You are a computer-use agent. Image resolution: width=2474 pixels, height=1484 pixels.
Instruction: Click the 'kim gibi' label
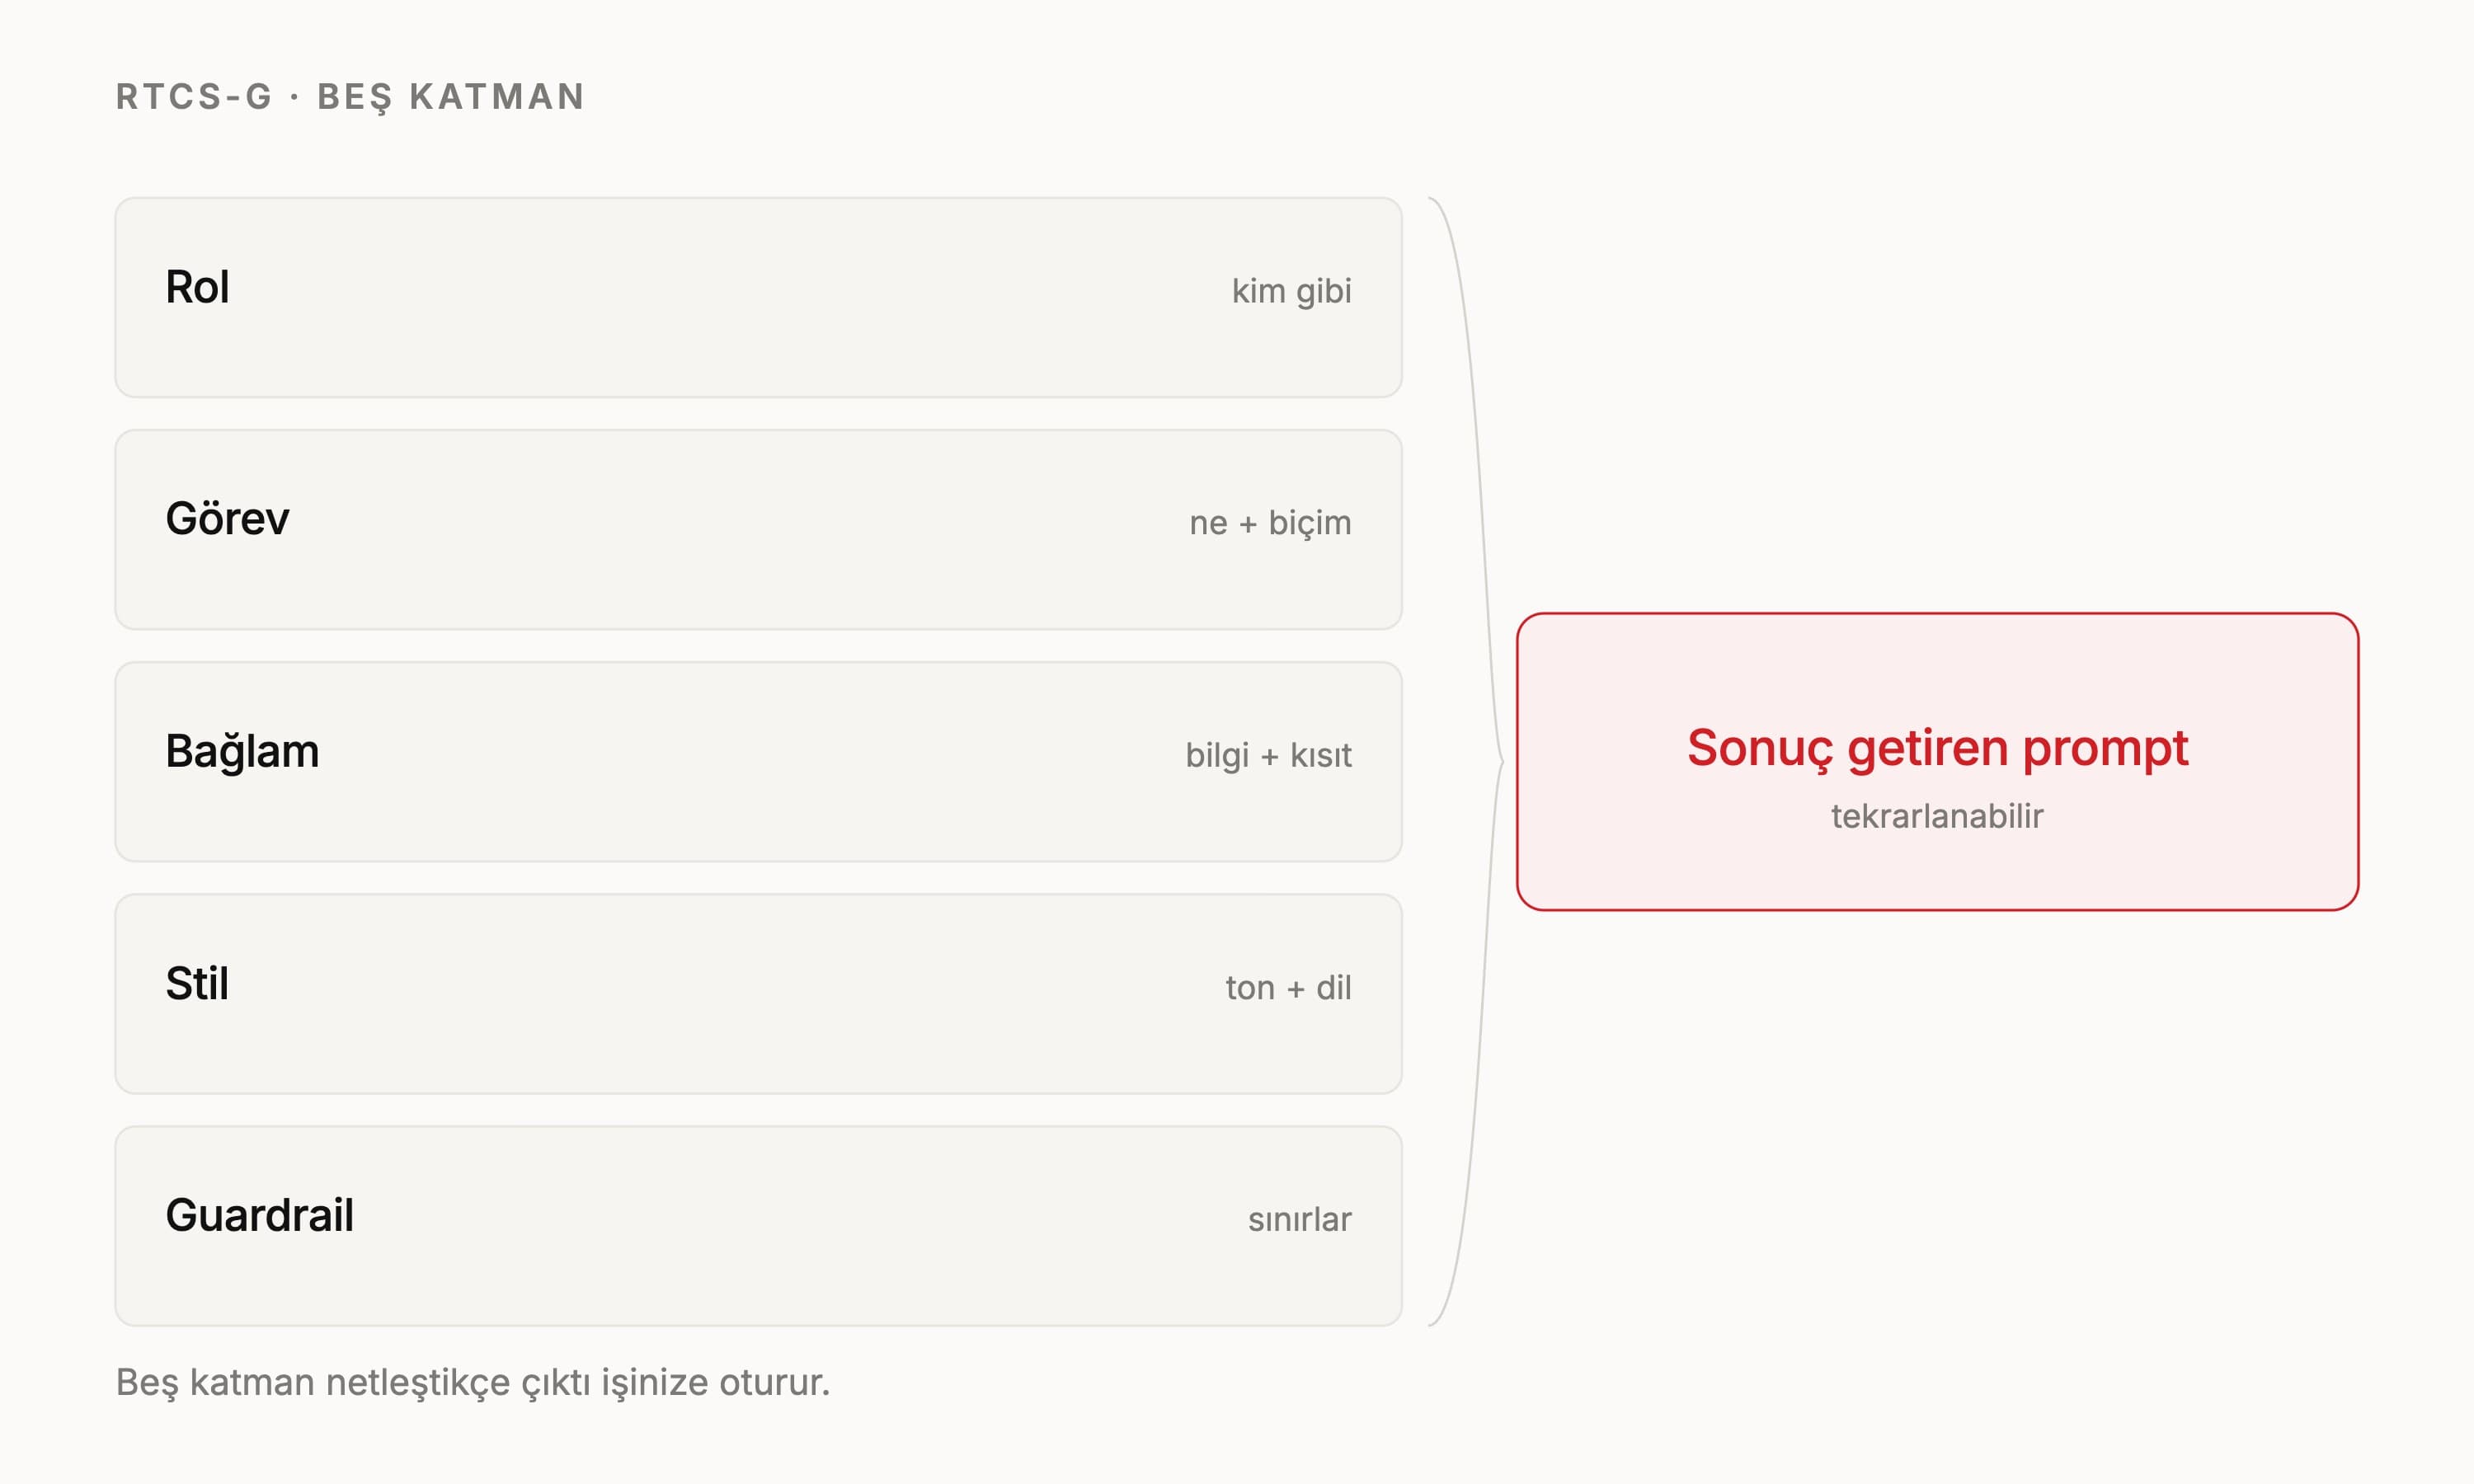pos(1291,291)
